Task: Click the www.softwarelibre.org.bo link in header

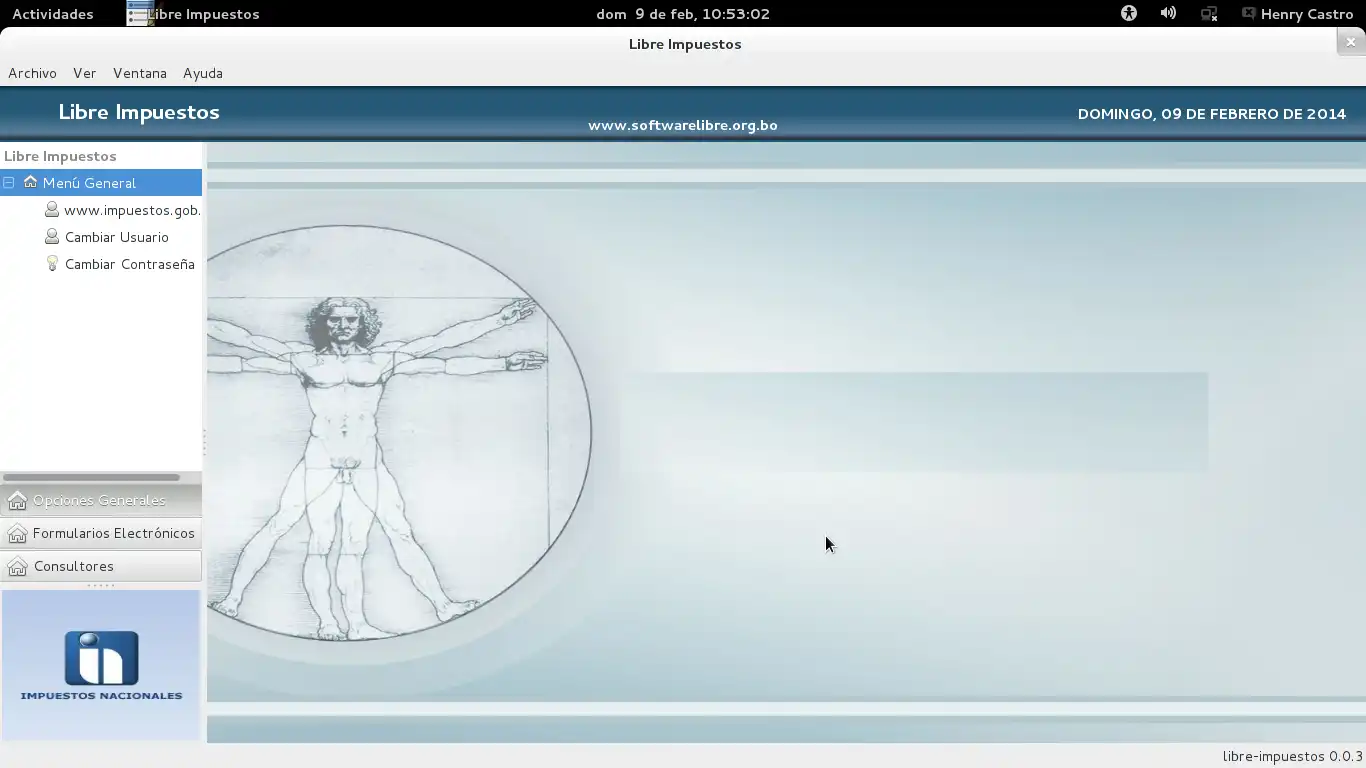Action: pyautogui.click(x=683, y=125)
